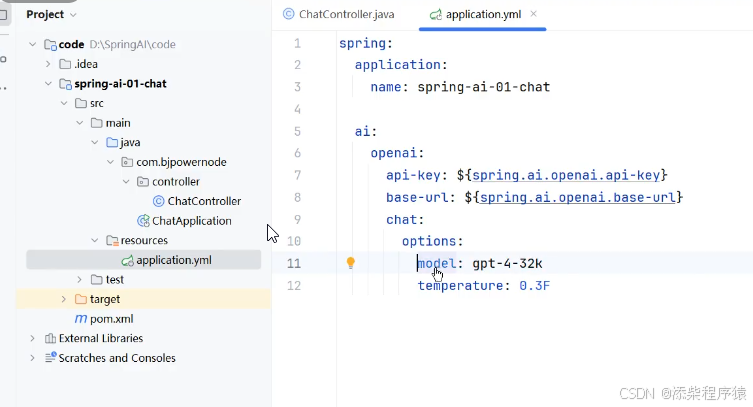Click the resources folder icon

tap(112, 240)
